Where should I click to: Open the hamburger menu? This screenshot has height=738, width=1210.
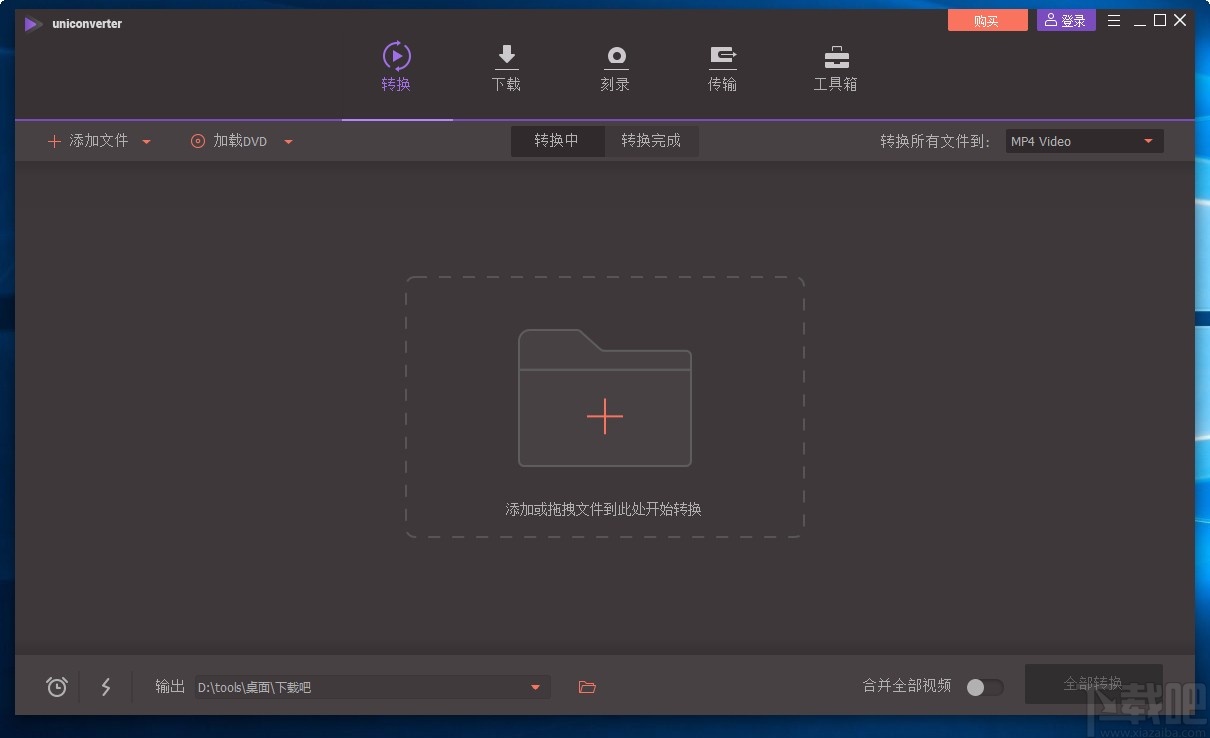[x=1114, y=20]
